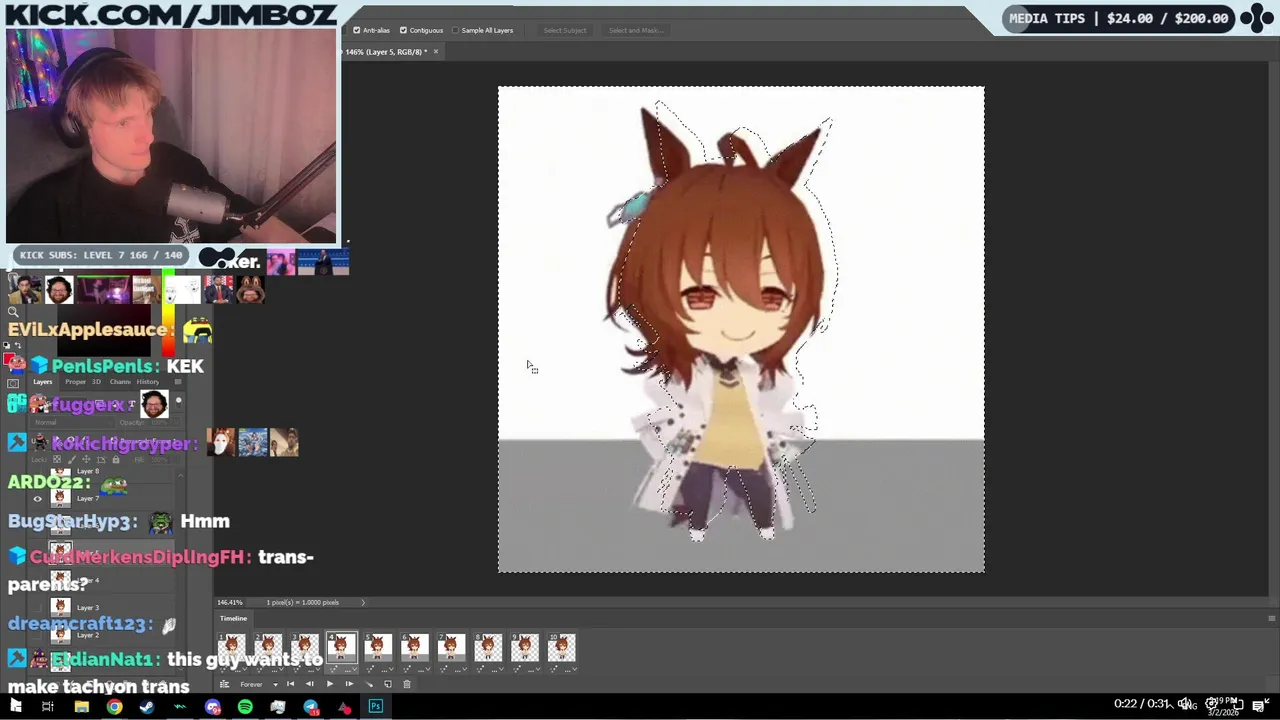
Task: Hide Layer 7 using eye icon
Action: coord(37,499)
